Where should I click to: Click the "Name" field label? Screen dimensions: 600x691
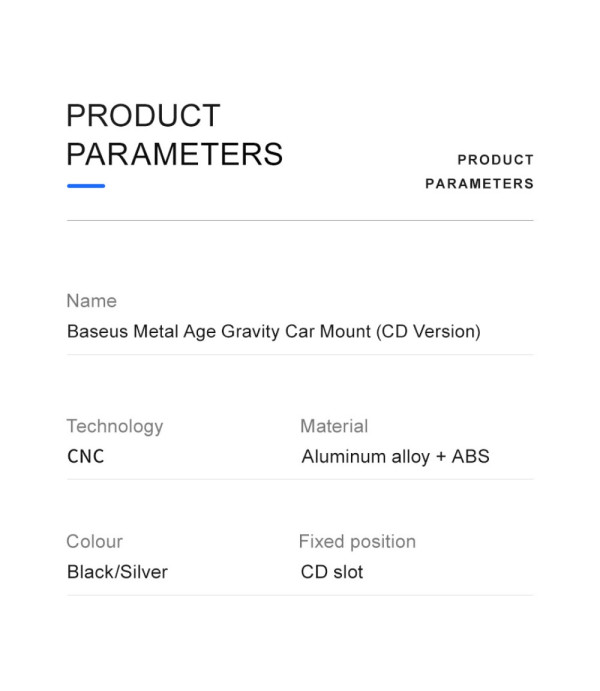(91, 301)
